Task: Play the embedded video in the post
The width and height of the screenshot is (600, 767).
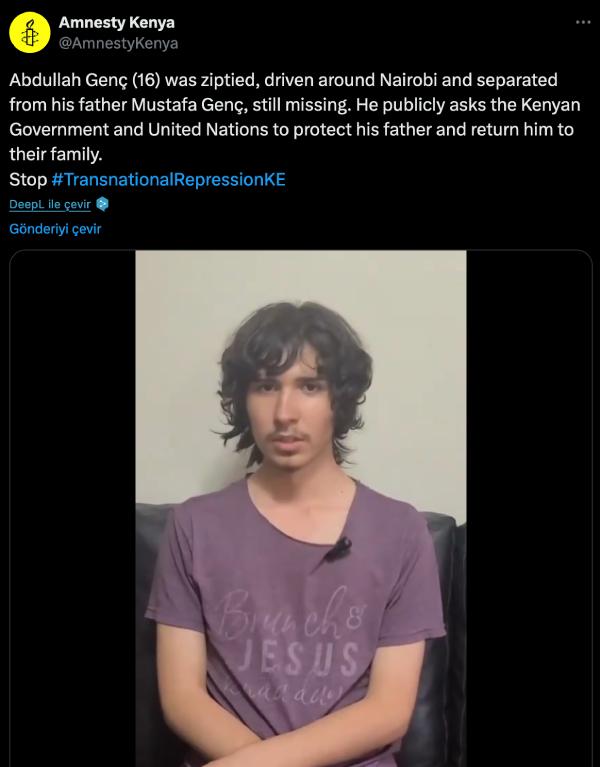Action: point(301,508)
